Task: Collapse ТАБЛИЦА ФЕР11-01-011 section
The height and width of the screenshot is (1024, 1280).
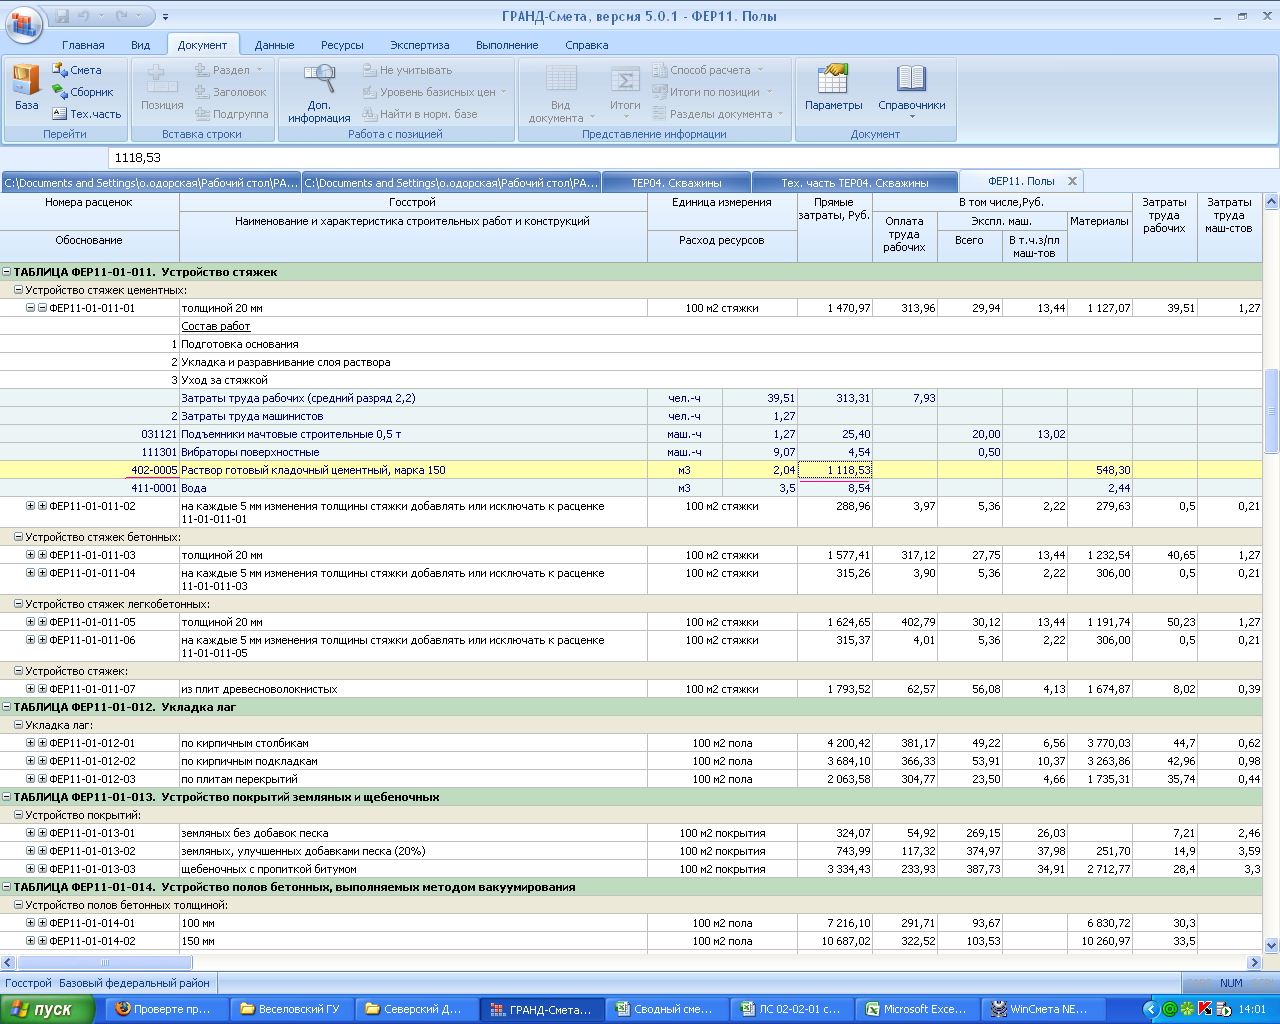Action: (7, 272)
